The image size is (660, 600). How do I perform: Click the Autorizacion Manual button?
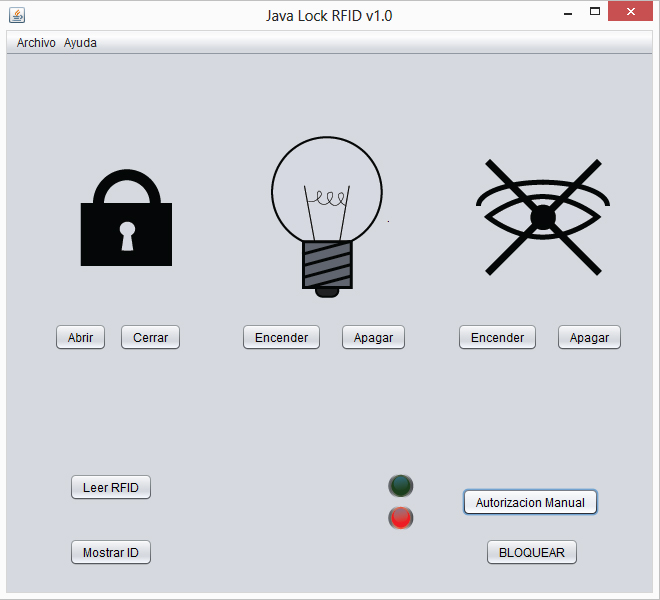530,502
